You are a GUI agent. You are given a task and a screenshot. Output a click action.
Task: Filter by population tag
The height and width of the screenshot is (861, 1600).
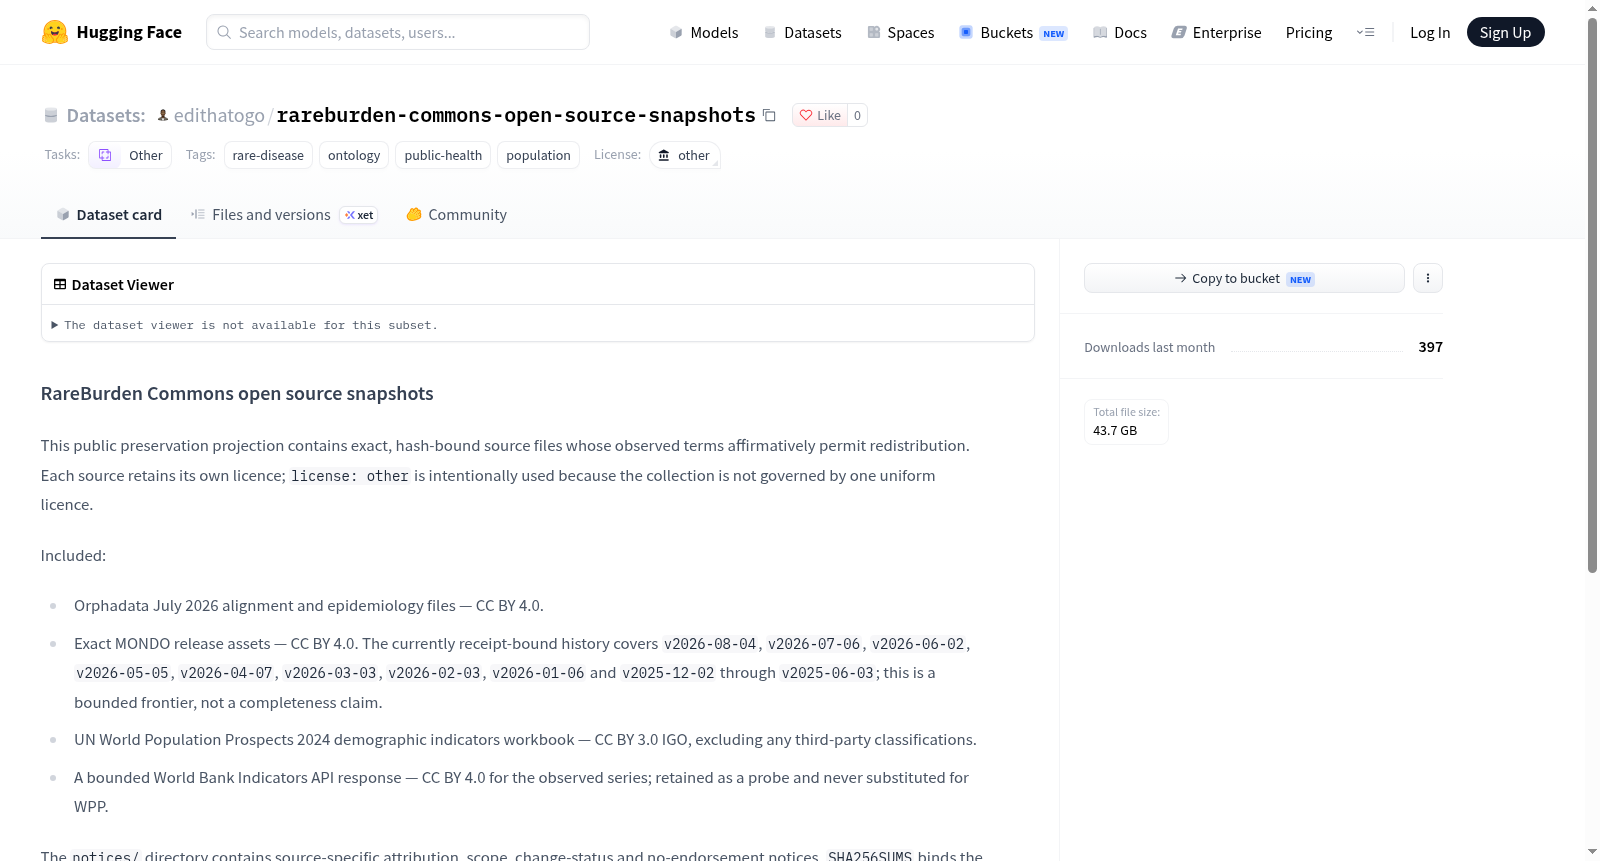538,155
